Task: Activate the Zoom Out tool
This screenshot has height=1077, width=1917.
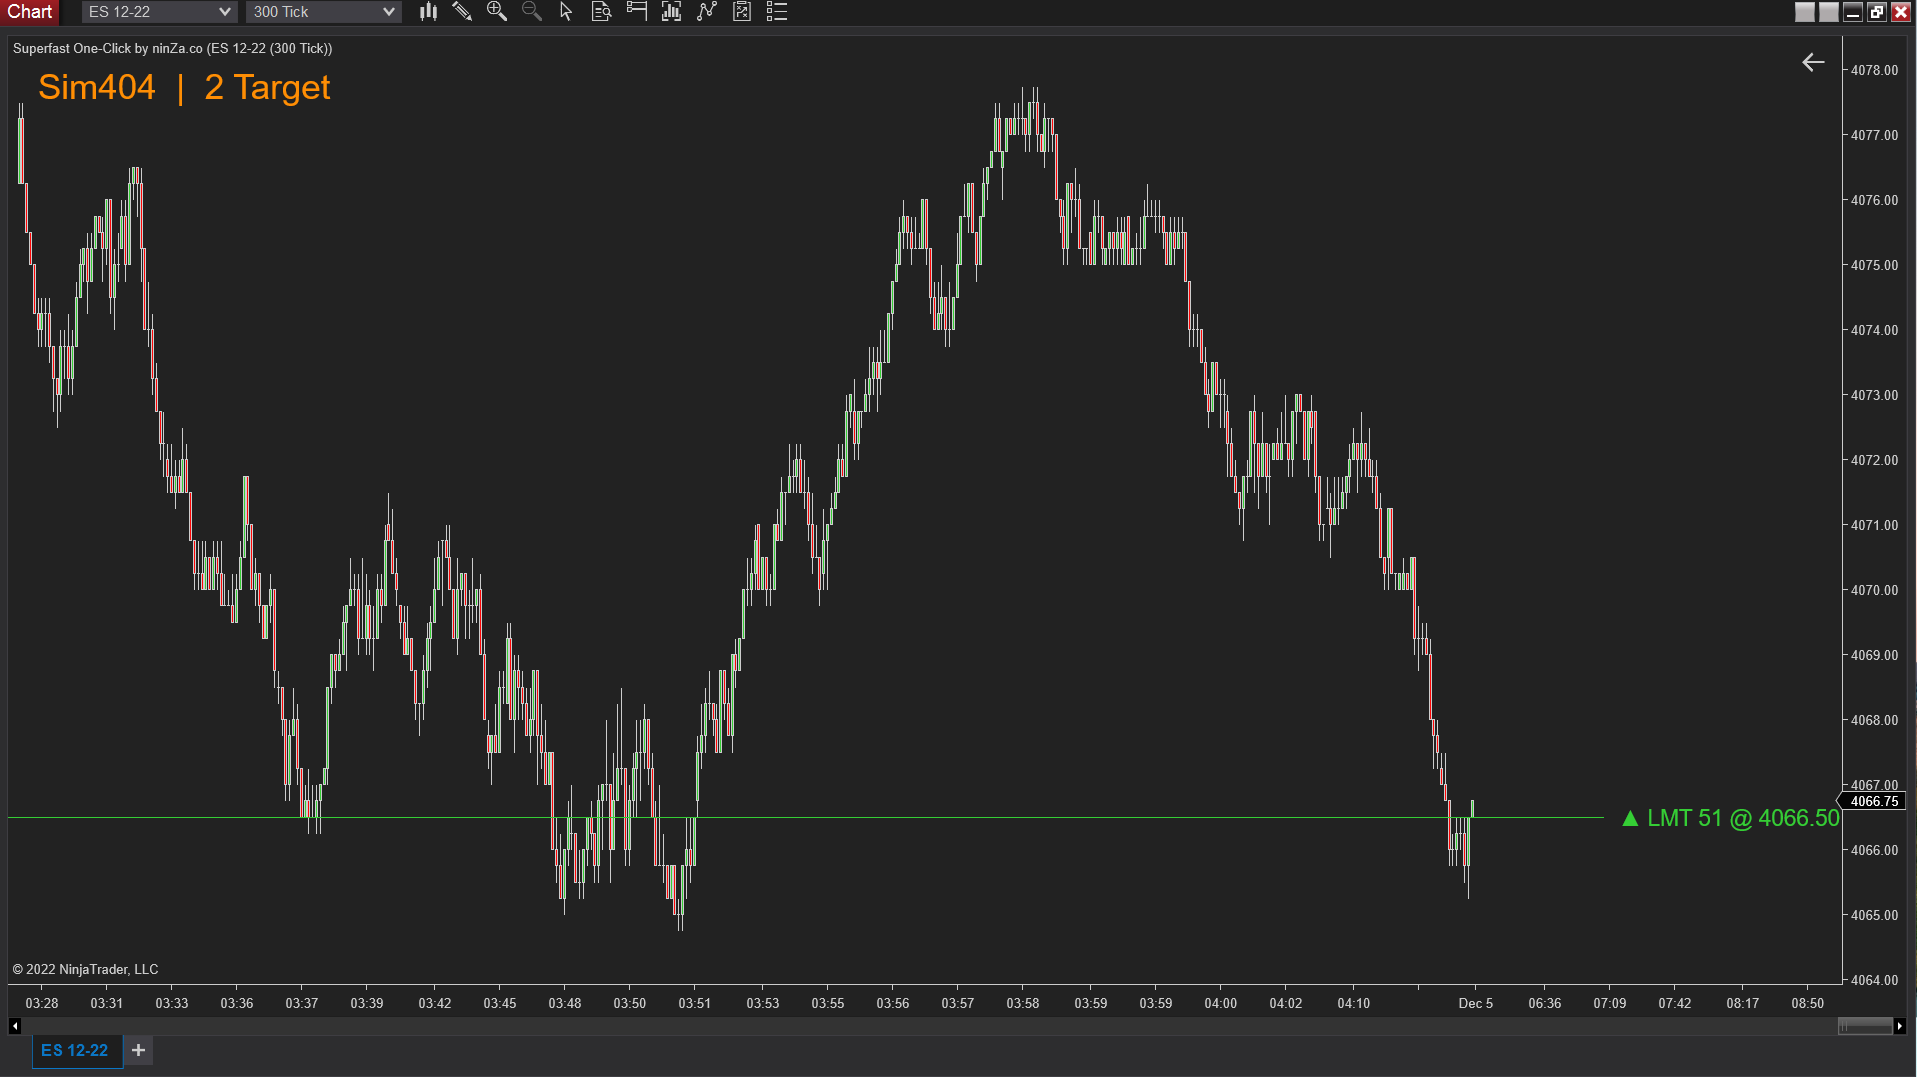Action: click(x=531, y=12)
